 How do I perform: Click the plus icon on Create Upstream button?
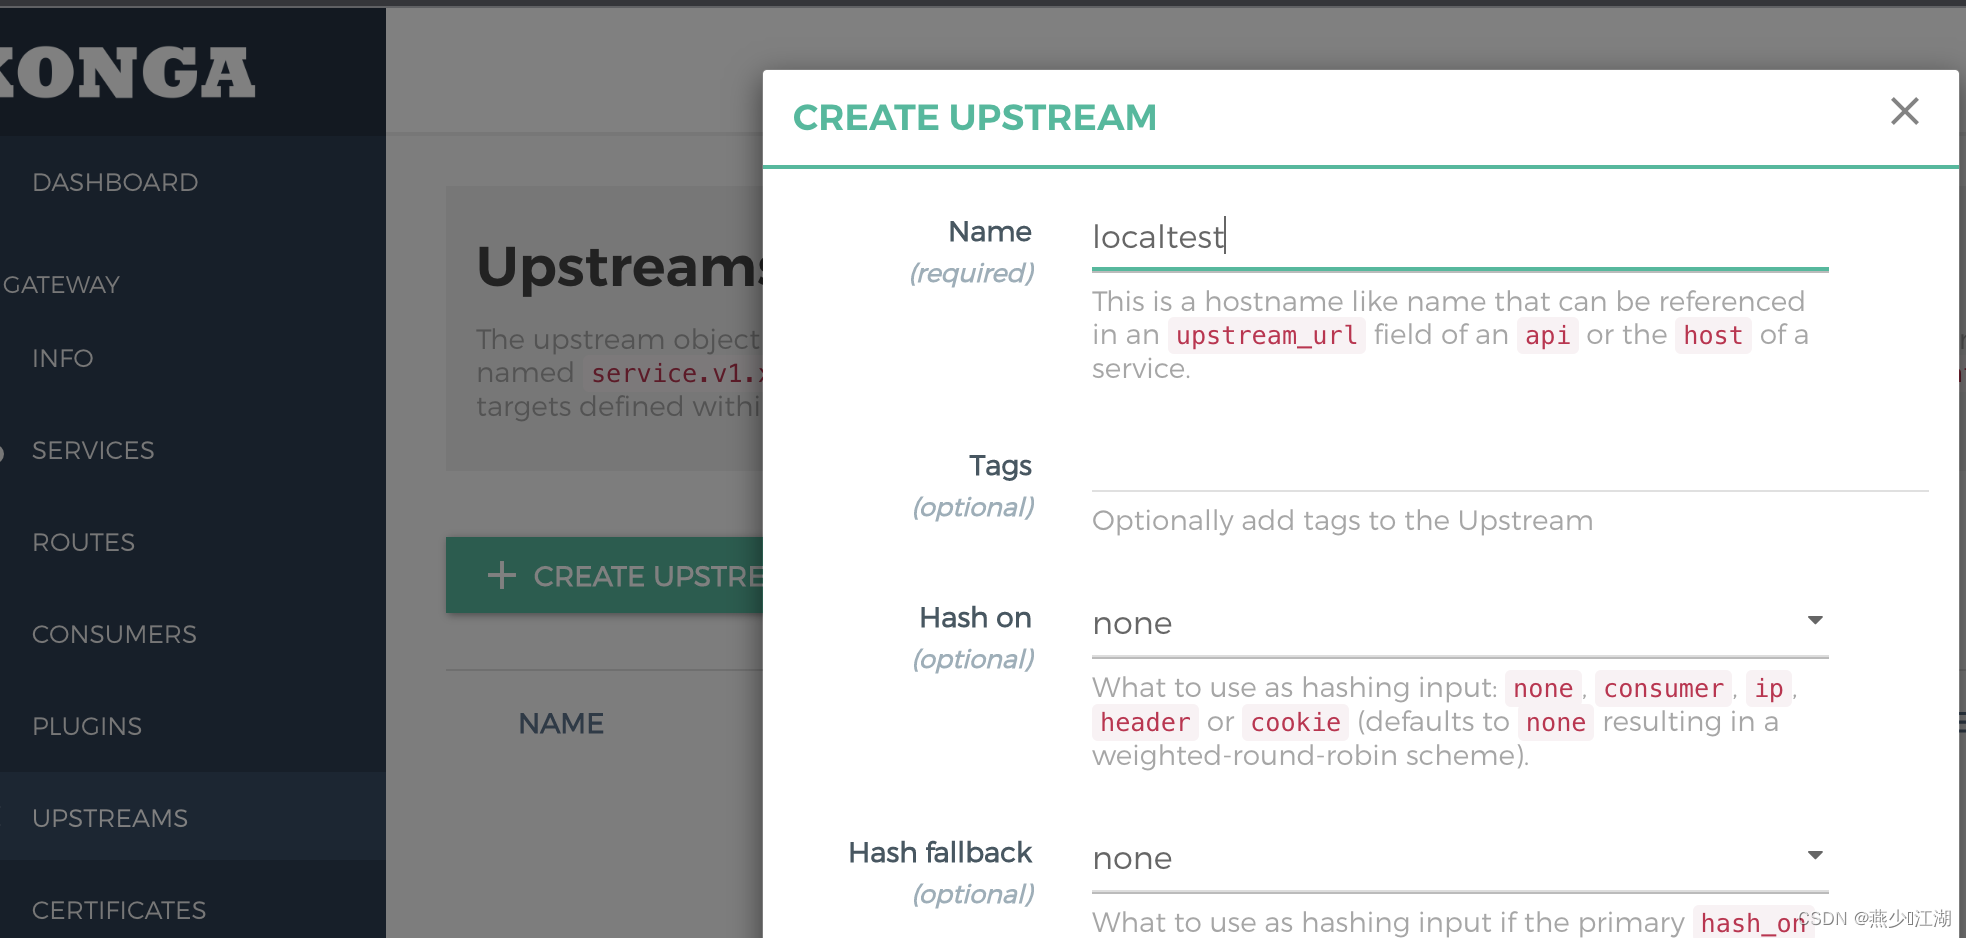click(x=501, y=576)
